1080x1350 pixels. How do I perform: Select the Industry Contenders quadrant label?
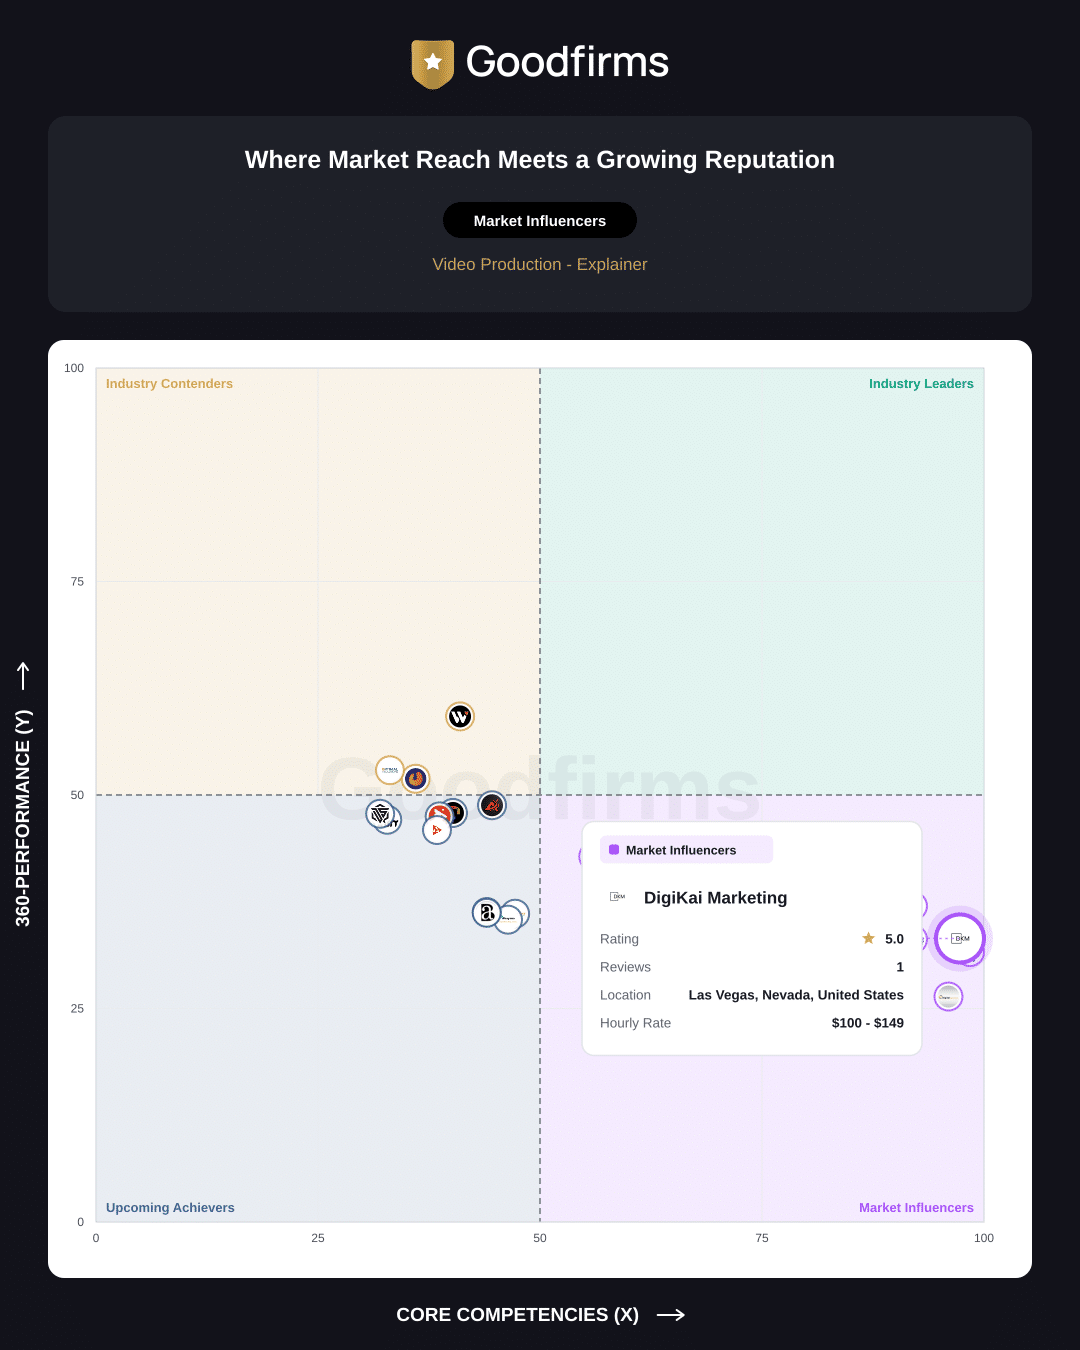[169, 384]
